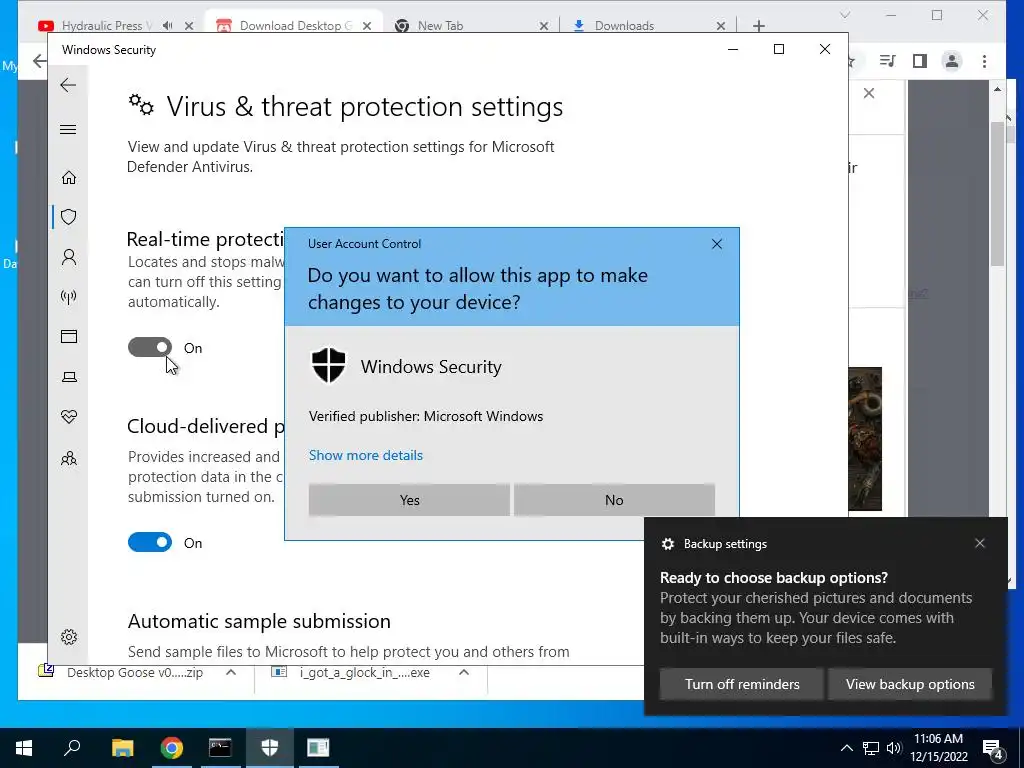Close the Downloads tab

(x=720, y=25)
